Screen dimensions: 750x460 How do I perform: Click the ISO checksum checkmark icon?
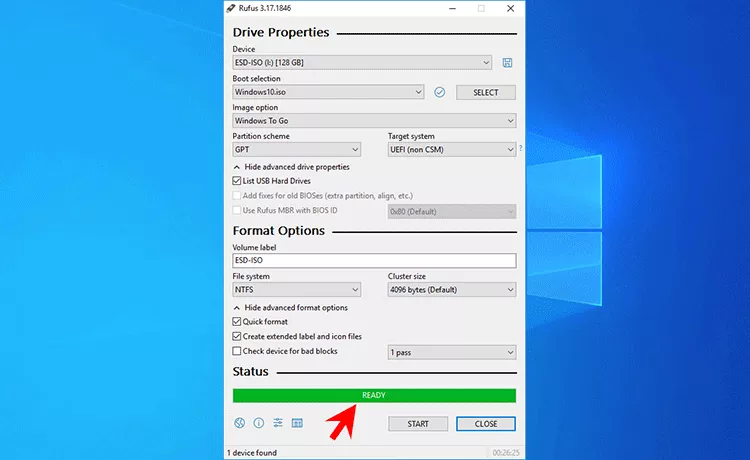pos(439,92)
